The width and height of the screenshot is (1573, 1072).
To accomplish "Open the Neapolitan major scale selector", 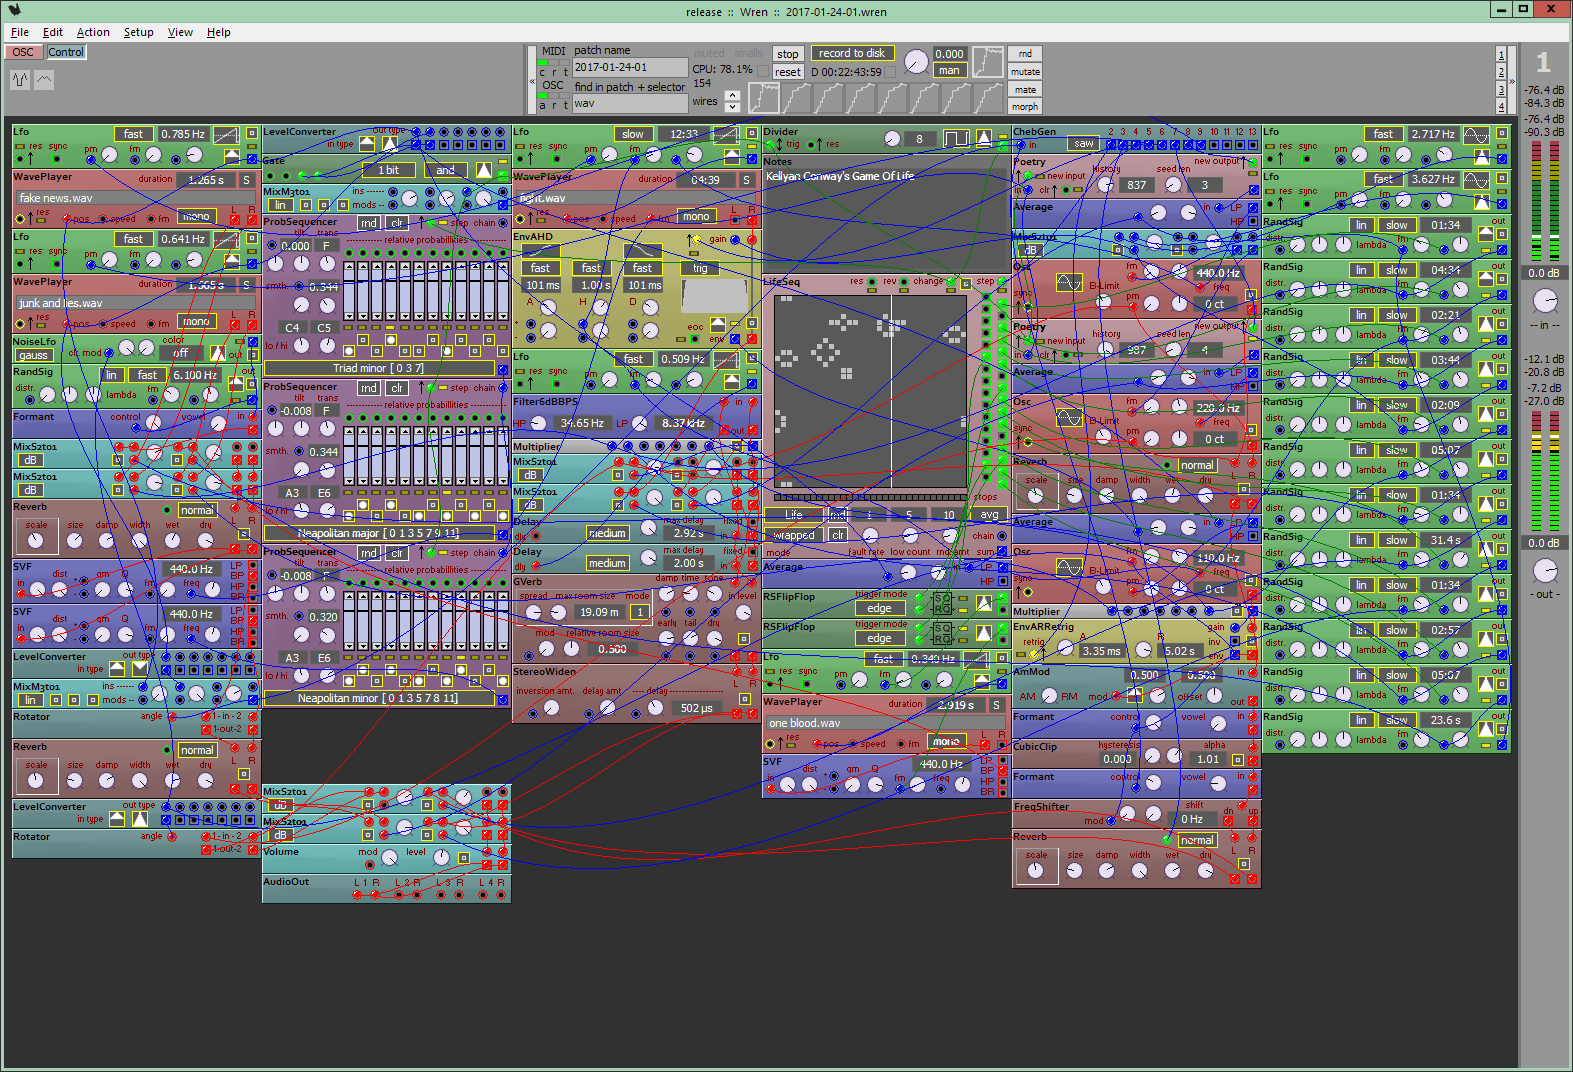I will point(379,533).
